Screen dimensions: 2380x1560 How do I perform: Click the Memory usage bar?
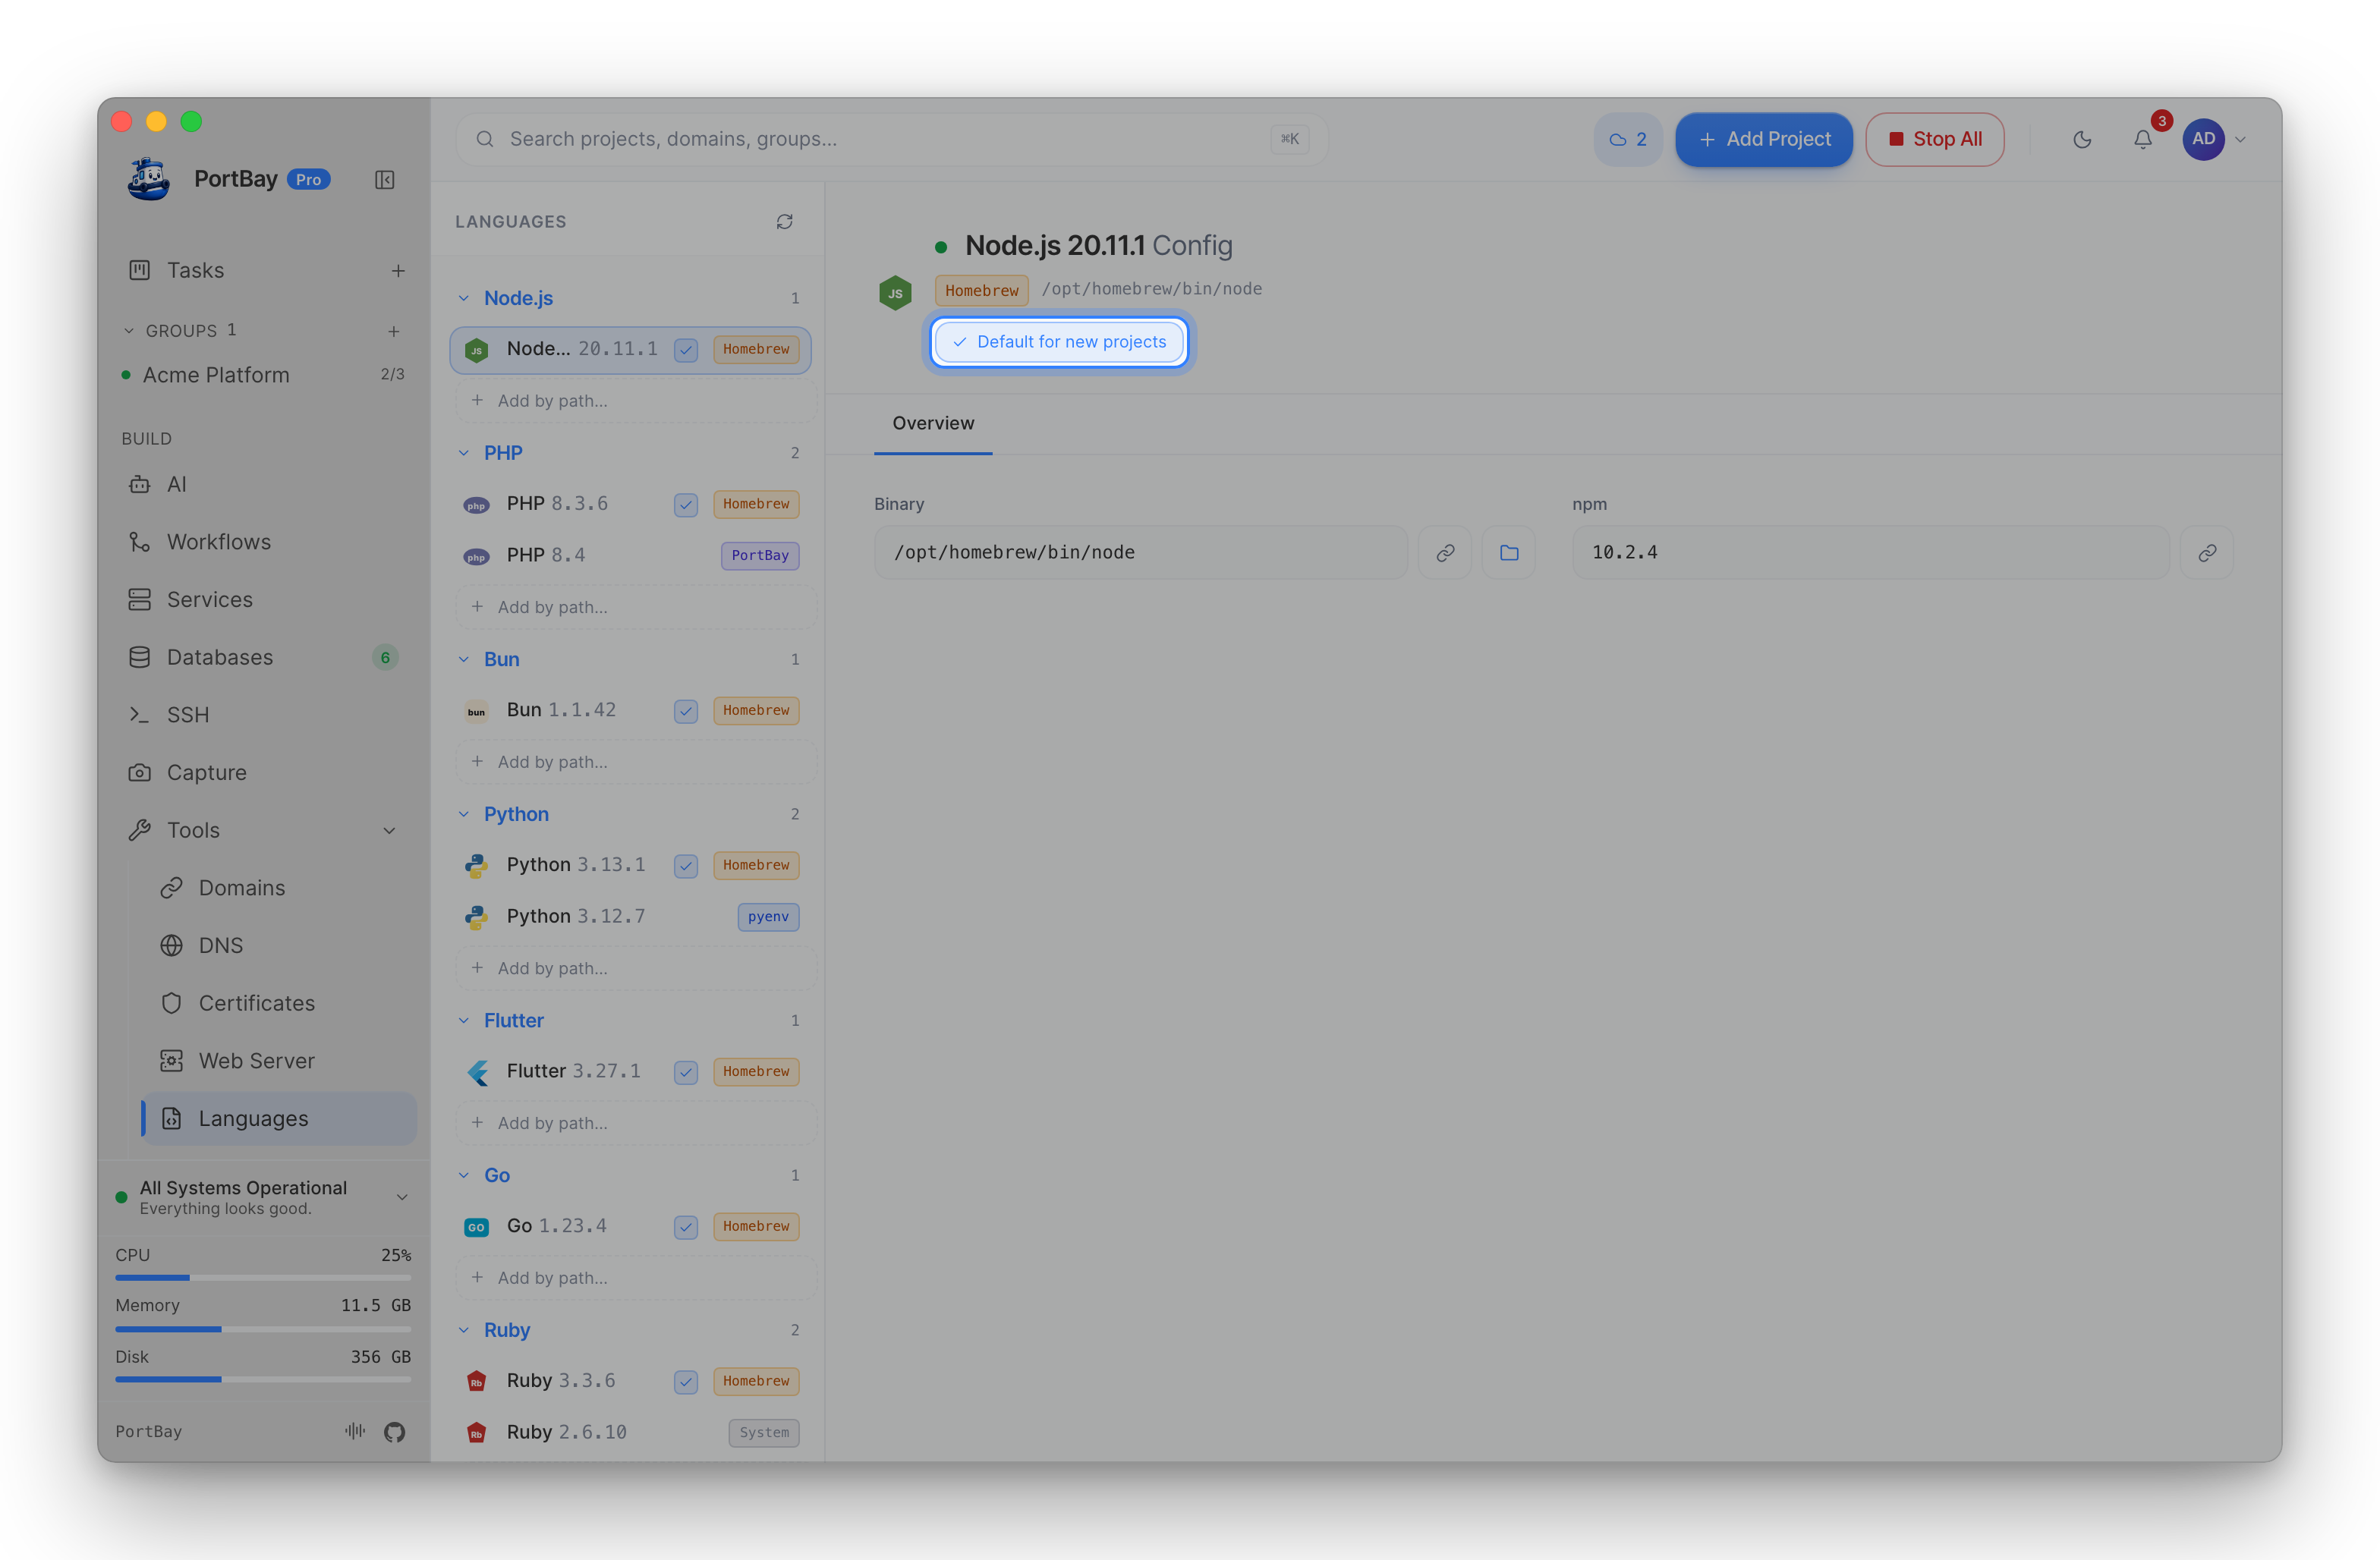click(x=263, y=1329)
